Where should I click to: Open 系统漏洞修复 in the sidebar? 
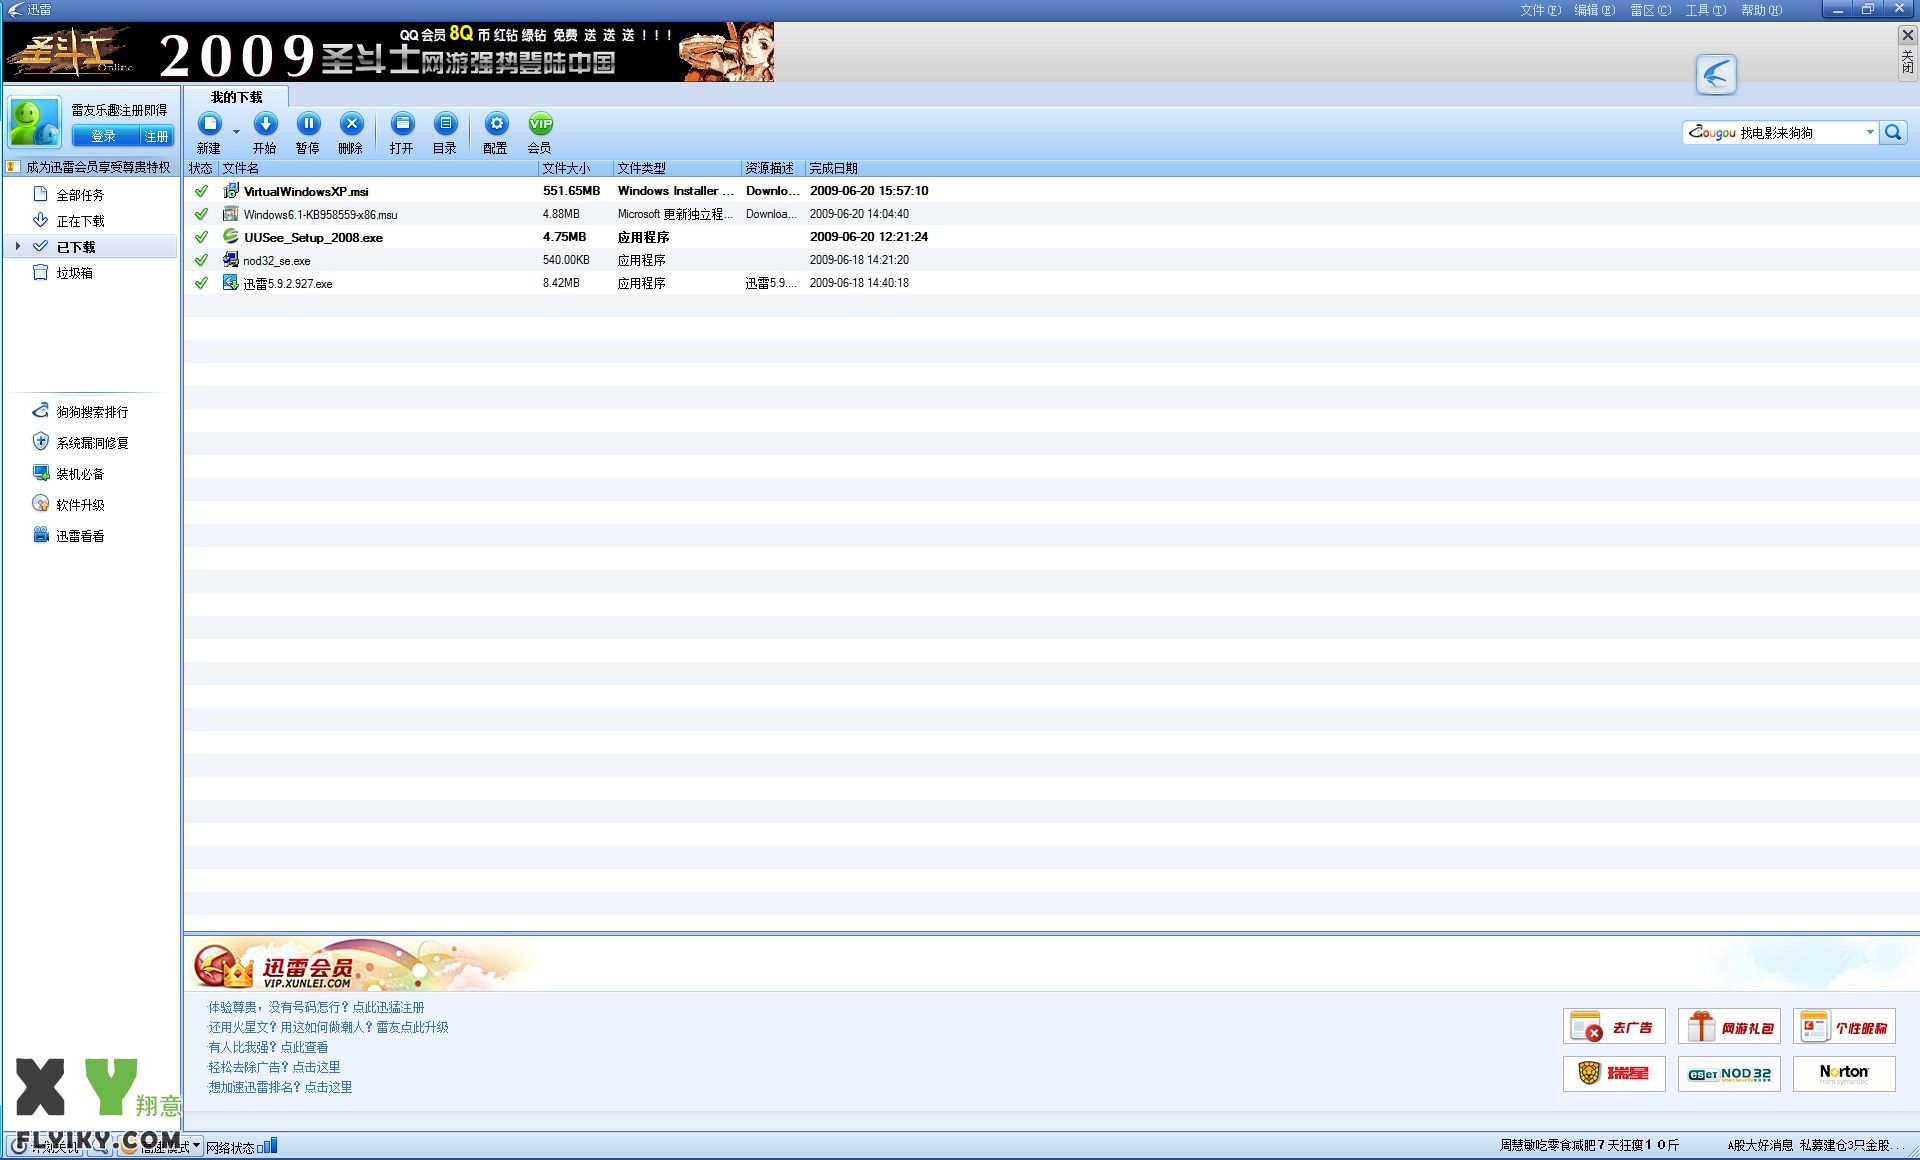pos(92,443)
